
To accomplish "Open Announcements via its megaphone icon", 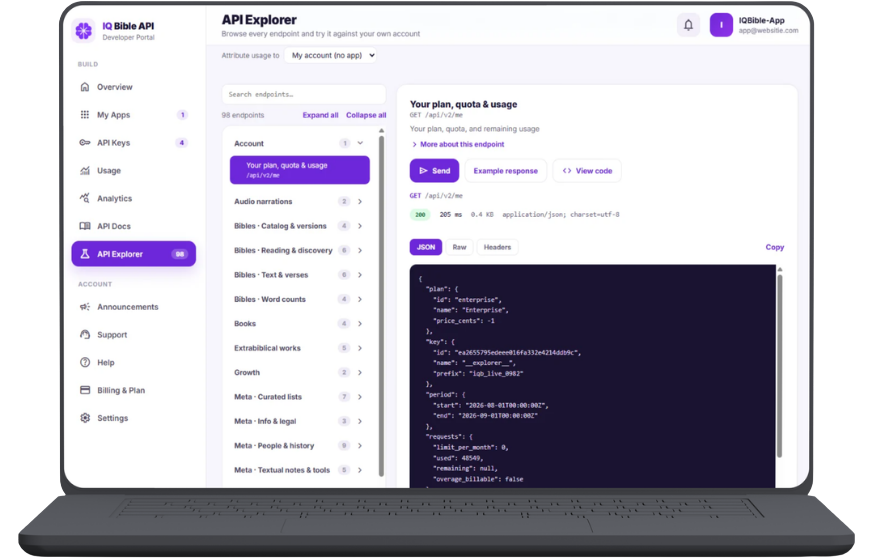I will click(85, 307).
